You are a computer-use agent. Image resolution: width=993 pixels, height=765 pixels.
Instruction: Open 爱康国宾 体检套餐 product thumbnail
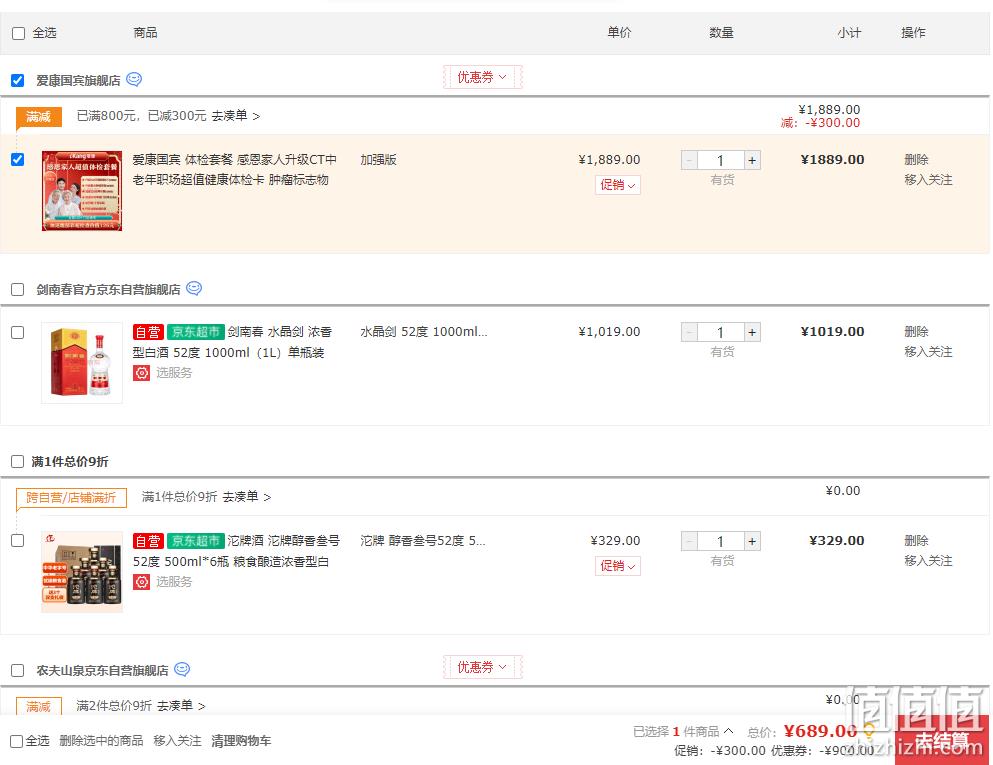82,191
